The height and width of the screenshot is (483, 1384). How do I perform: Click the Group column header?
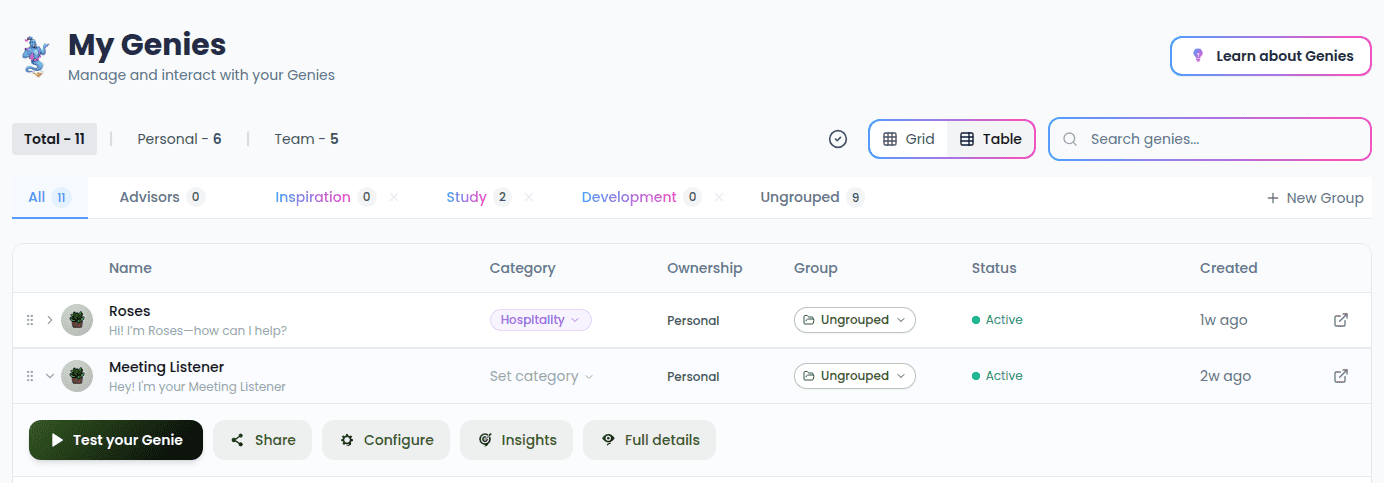point(816,268)
